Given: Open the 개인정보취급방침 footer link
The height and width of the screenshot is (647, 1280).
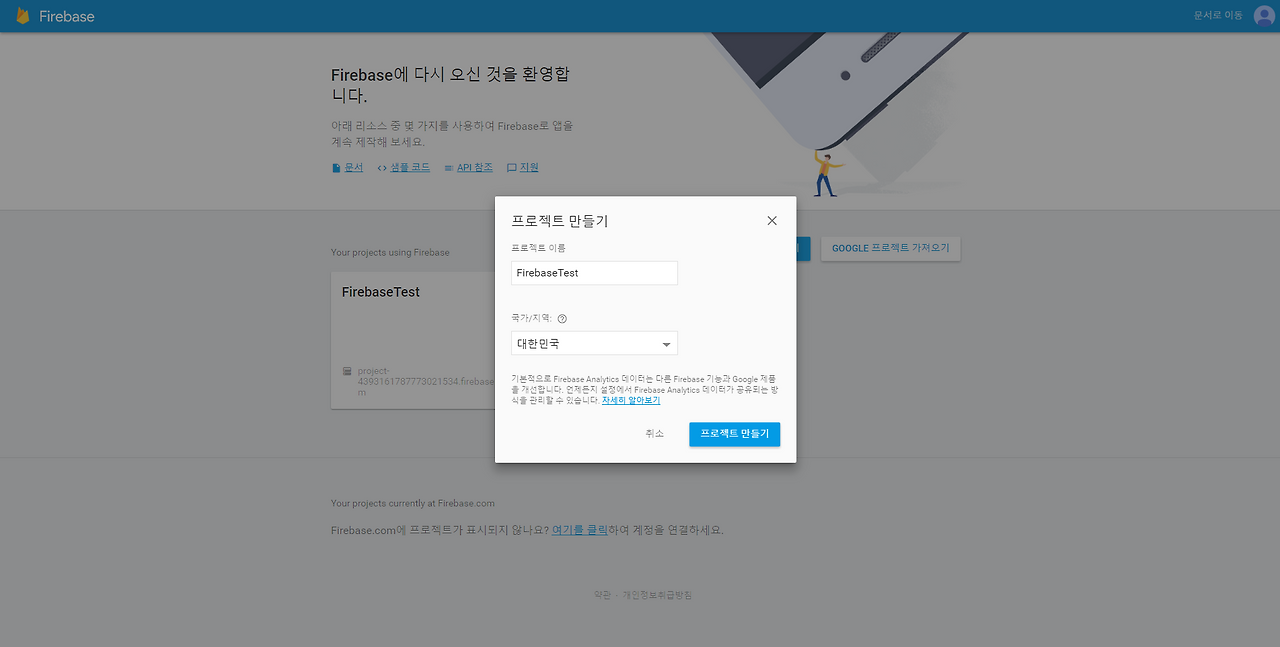Looking at the screenshot, I should [657, 595].
